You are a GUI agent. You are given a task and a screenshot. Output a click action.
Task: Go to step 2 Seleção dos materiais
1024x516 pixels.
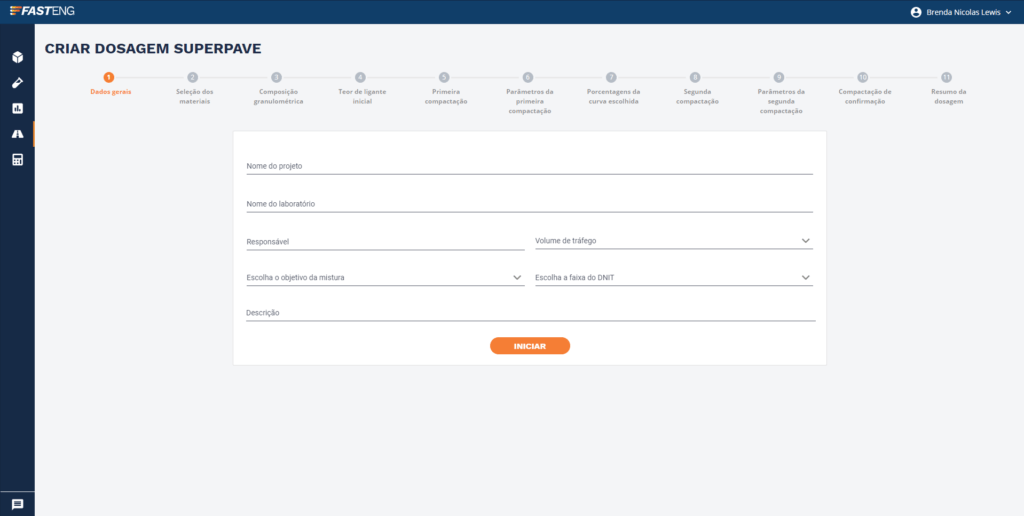pos(193,77)
